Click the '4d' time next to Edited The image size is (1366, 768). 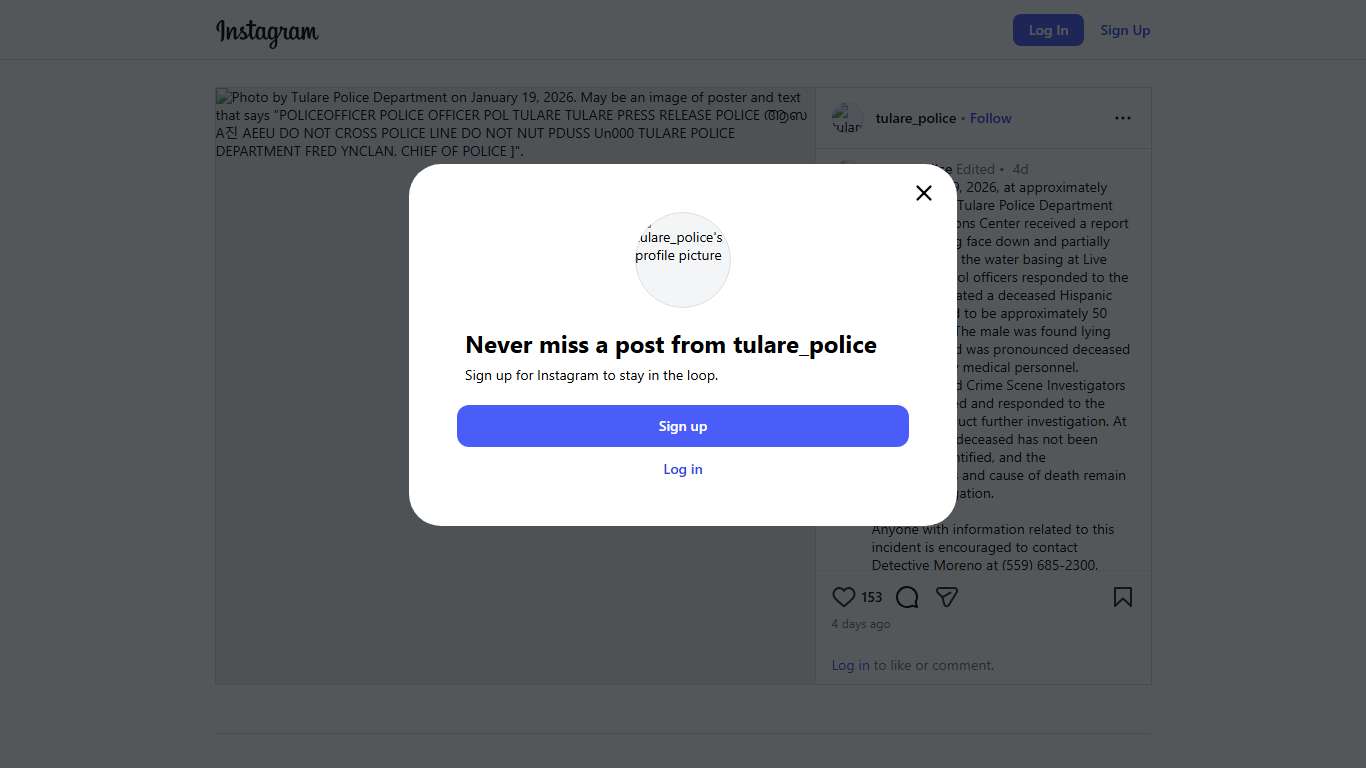pyautogui.click(x=1020, y=169)
